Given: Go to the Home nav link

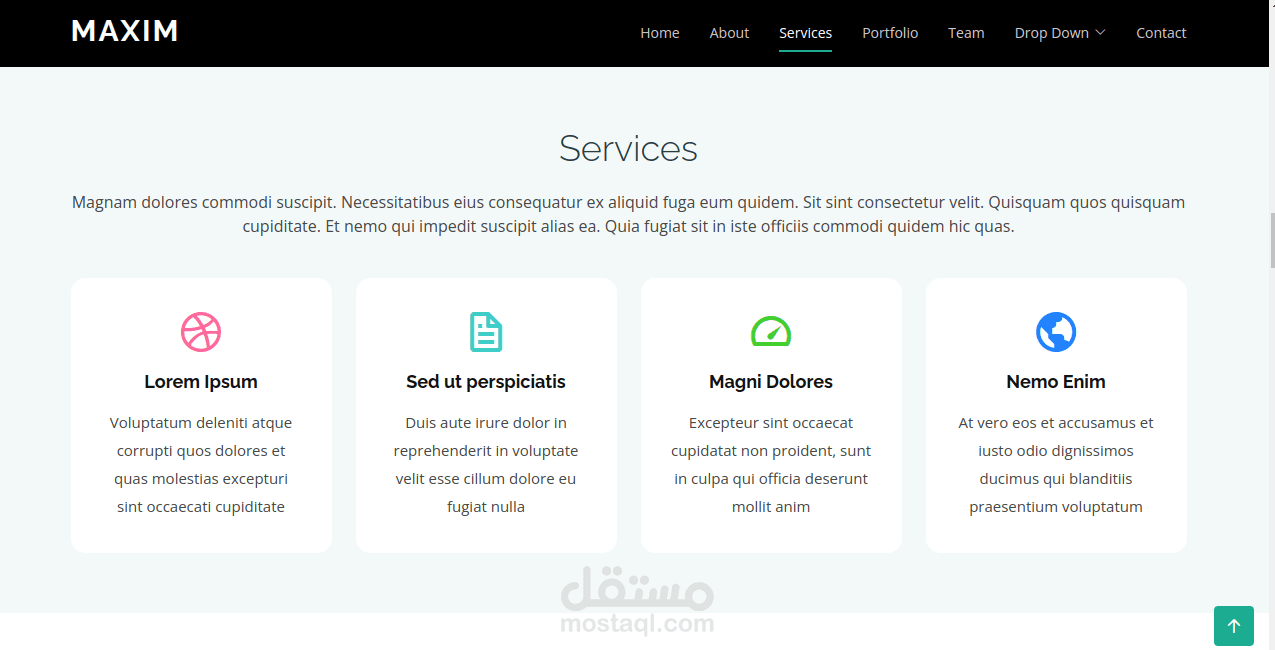Looking at the screenshot, I should tap(660, 33).
